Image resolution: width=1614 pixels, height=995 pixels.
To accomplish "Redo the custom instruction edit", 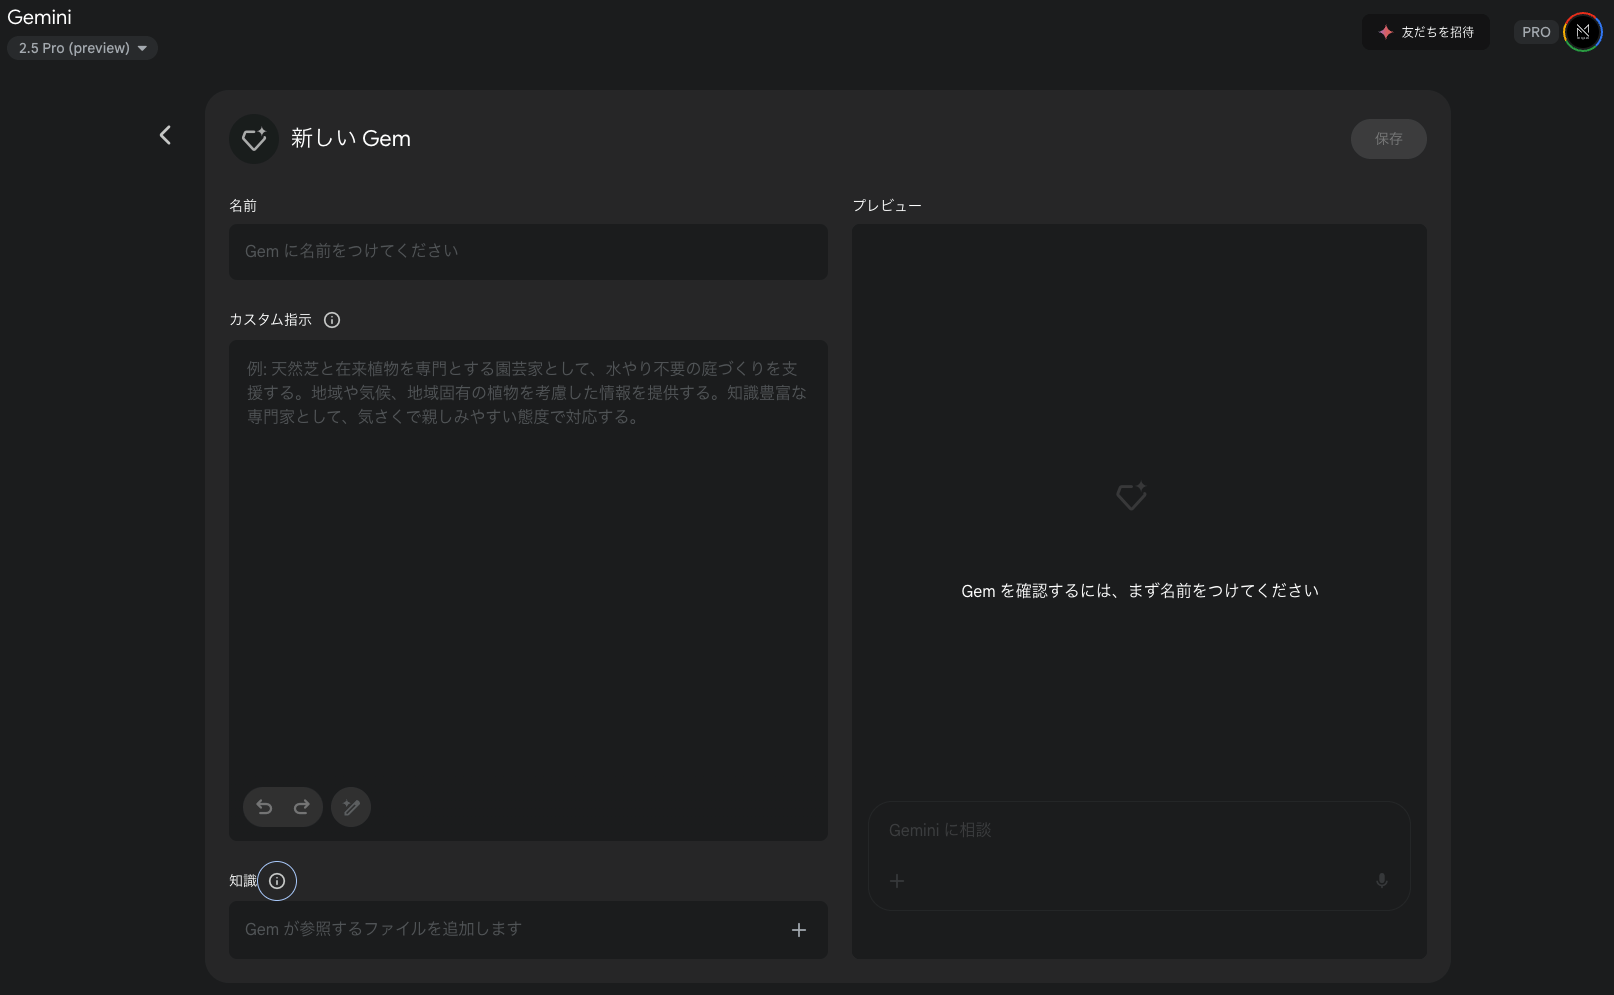I will (302, 807).
